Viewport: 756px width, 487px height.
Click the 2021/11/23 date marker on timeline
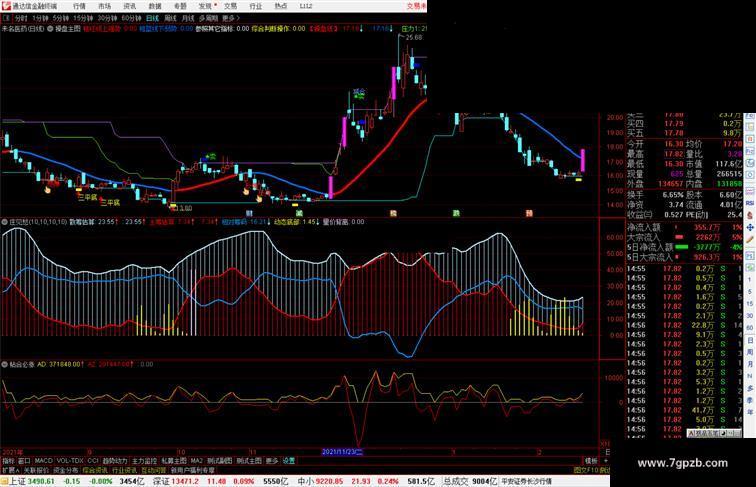[342, 452]
